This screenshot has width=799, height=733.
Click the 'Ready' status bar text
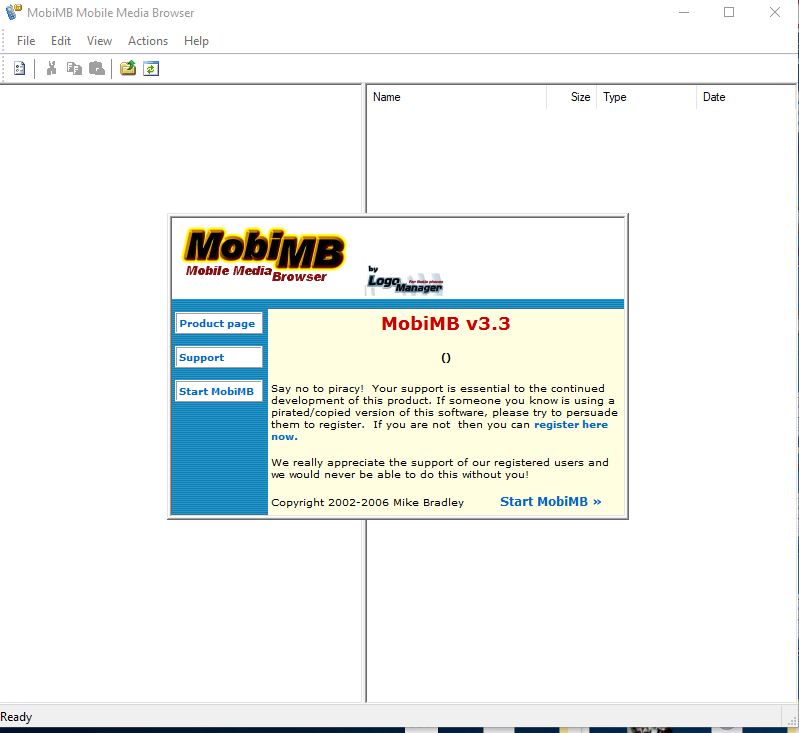[16, 717]
